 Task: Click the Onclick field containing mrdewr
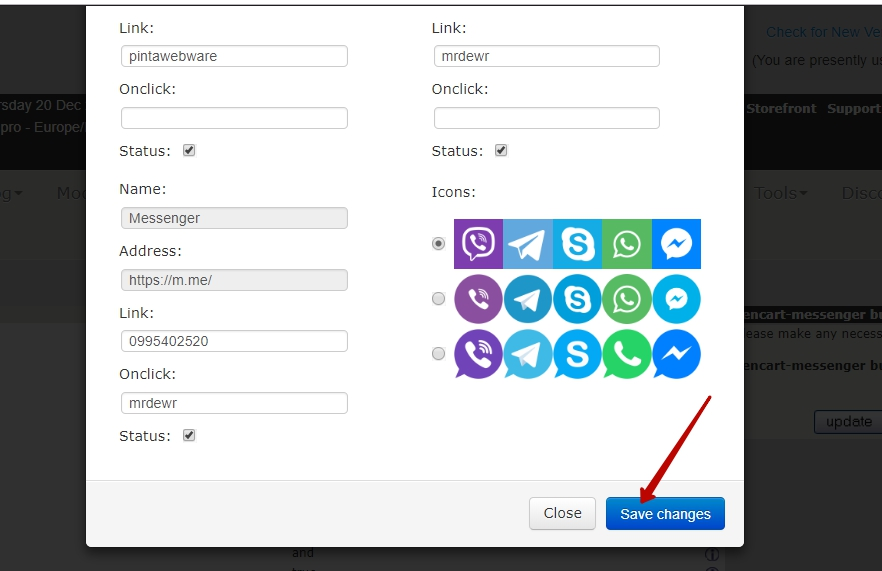234,403
